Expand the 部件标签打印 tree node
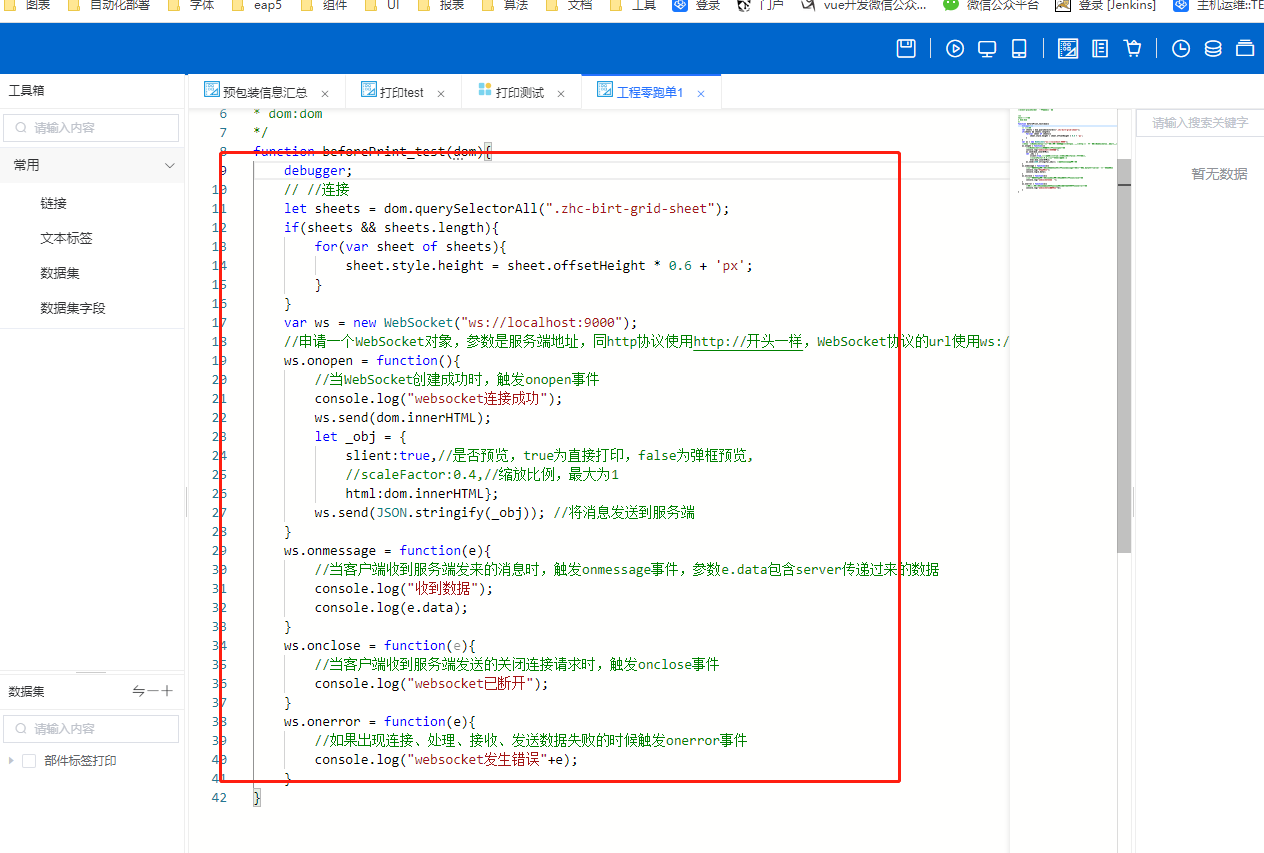Image resolution: width=1264 pixels, height=853 pixels. pos(11,761)
